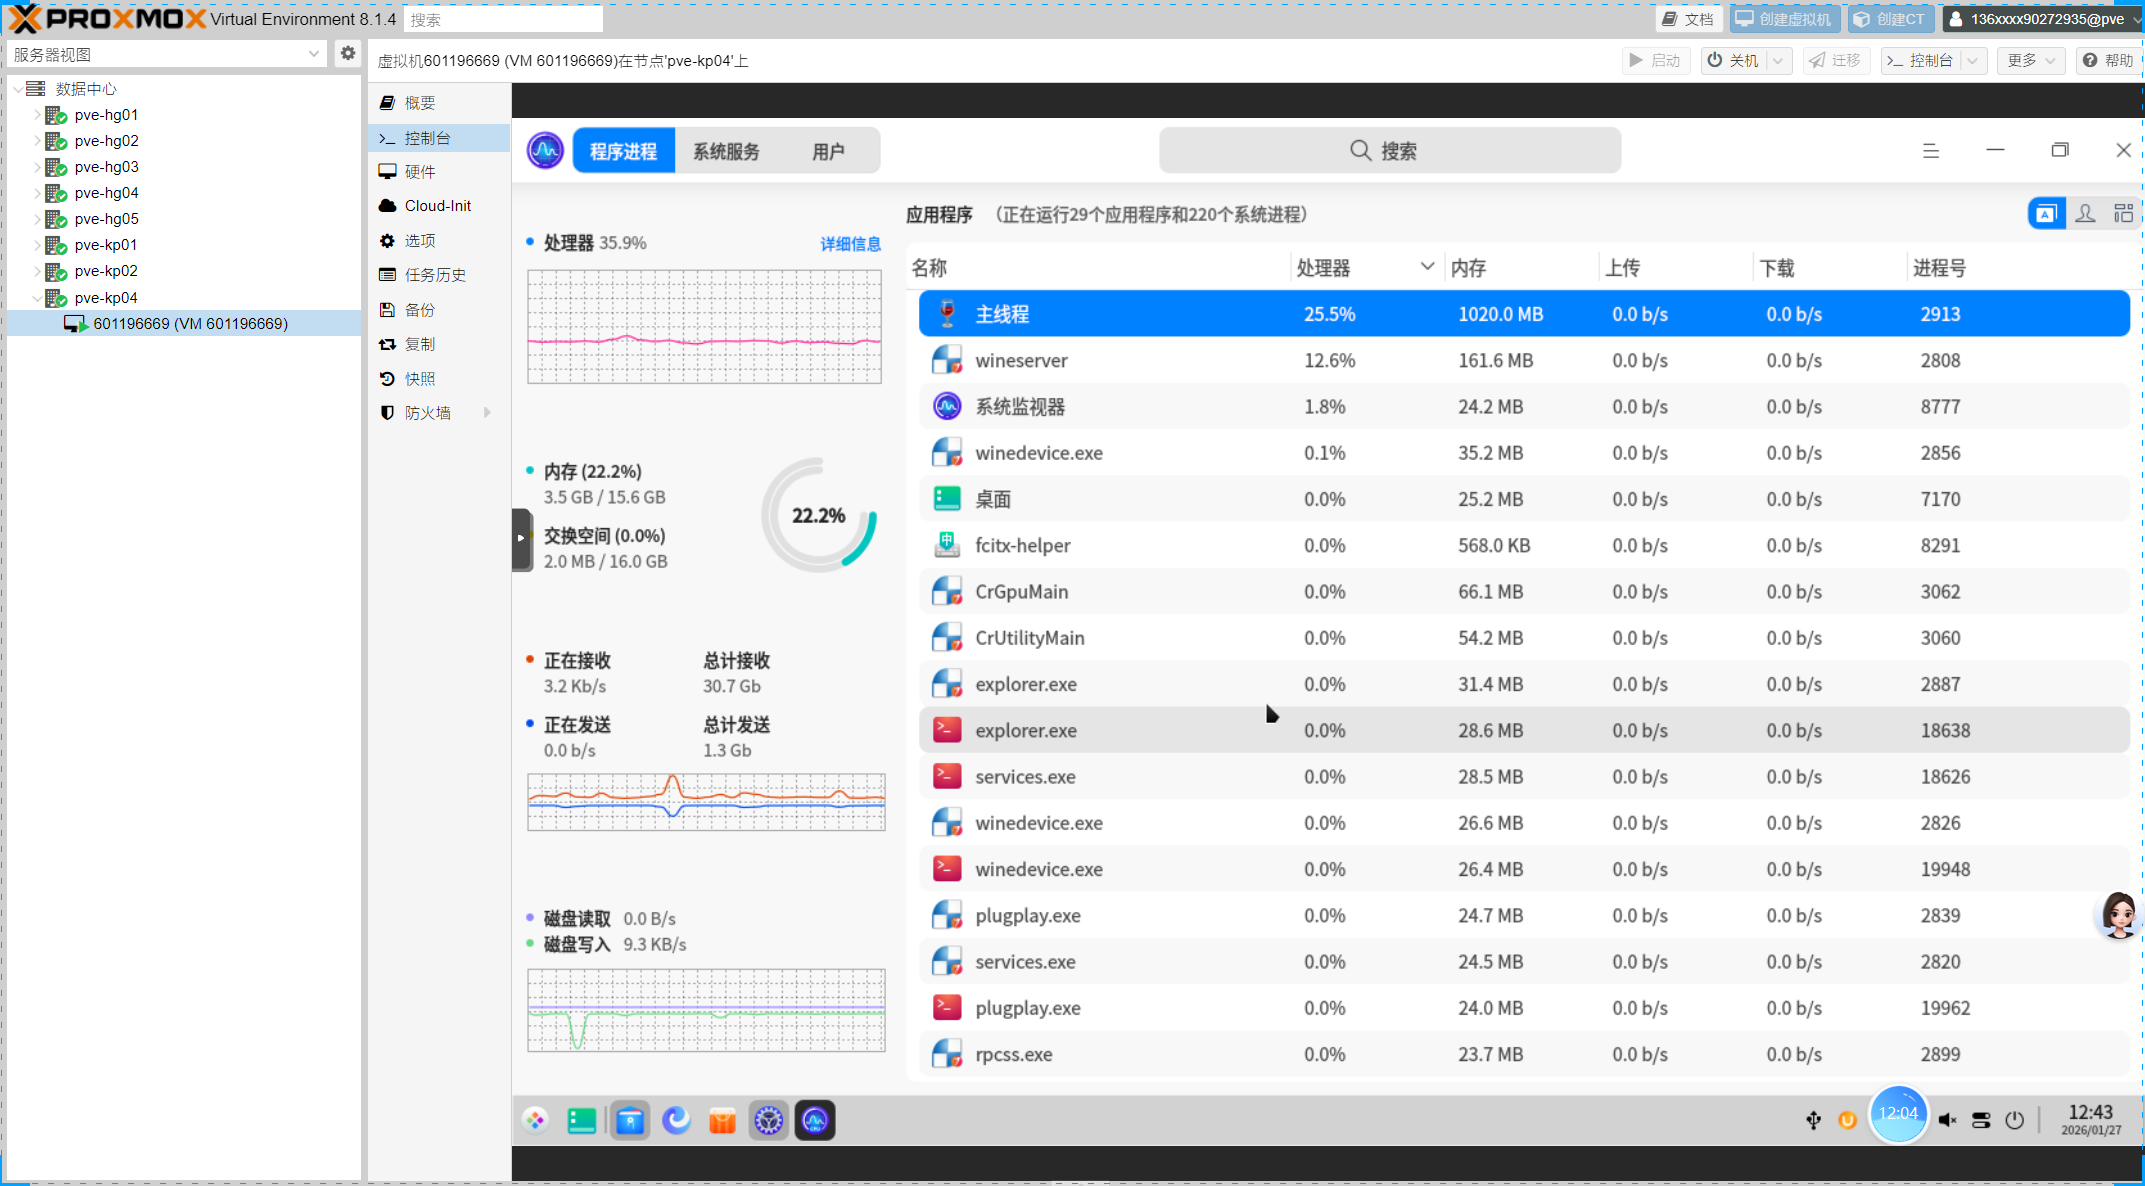Viewport: 2145px width, 1186px height.
Task: Show only my processes user icon
Action: click(2085, 214)
